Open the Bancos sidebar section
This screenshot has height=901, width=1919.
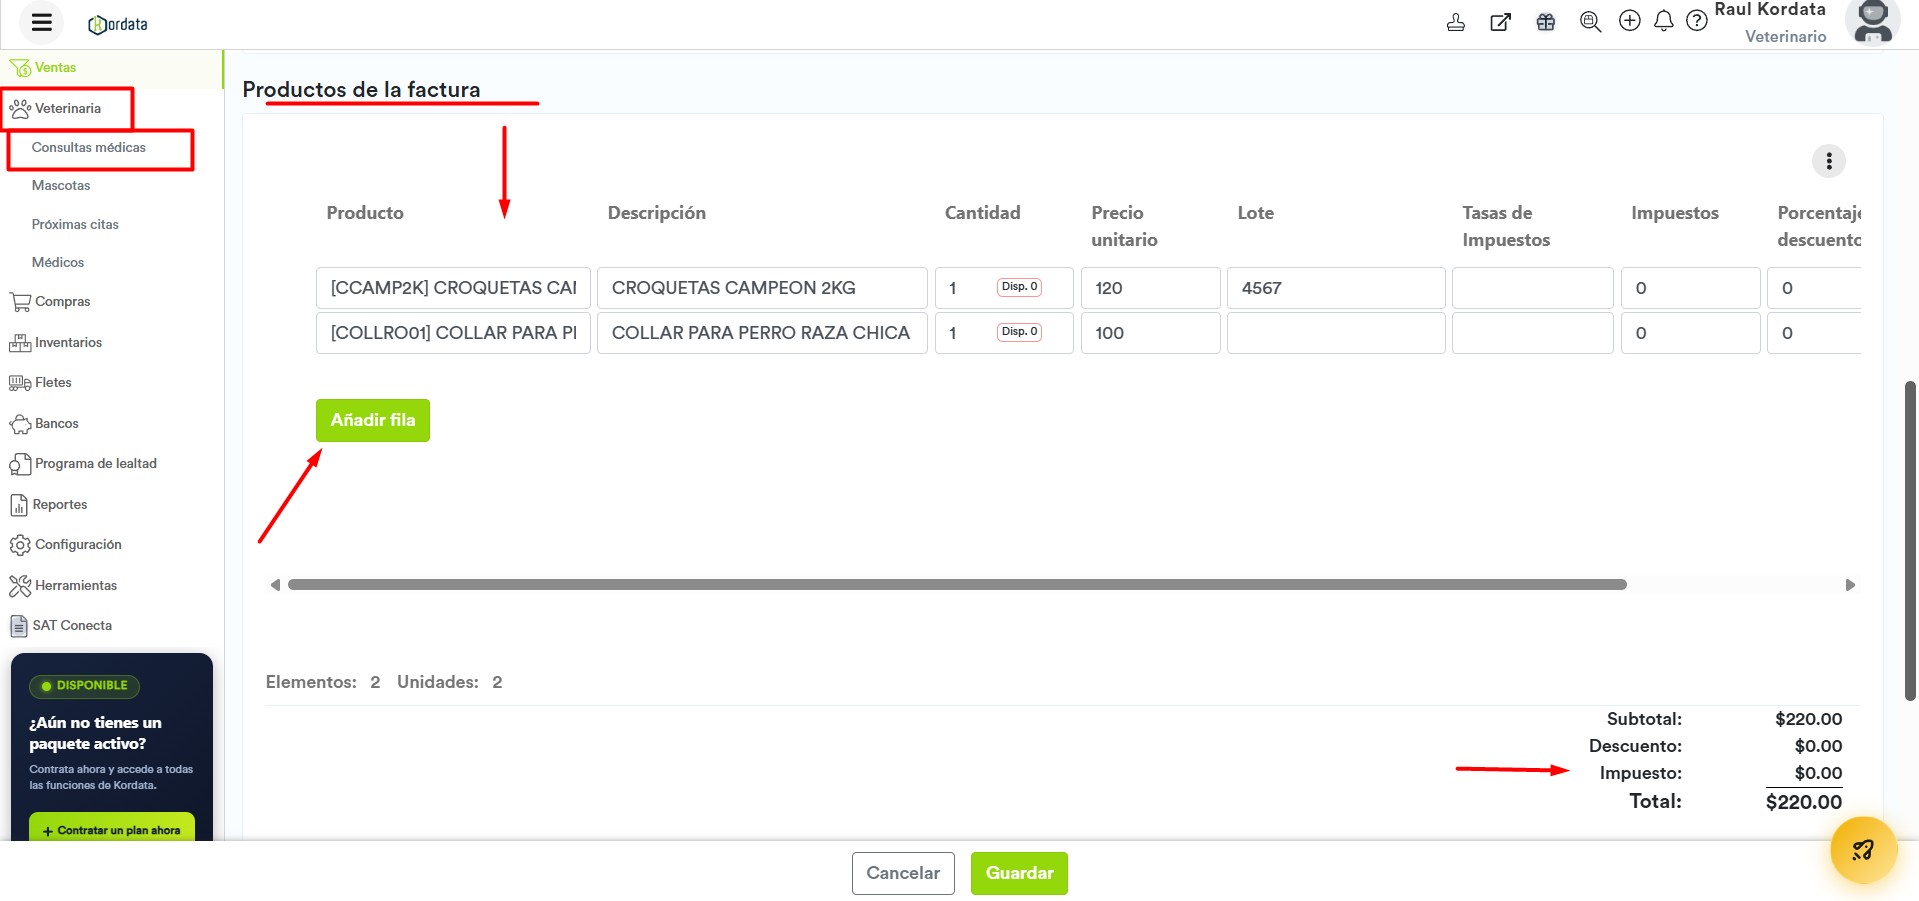click(x=44, y=424)
